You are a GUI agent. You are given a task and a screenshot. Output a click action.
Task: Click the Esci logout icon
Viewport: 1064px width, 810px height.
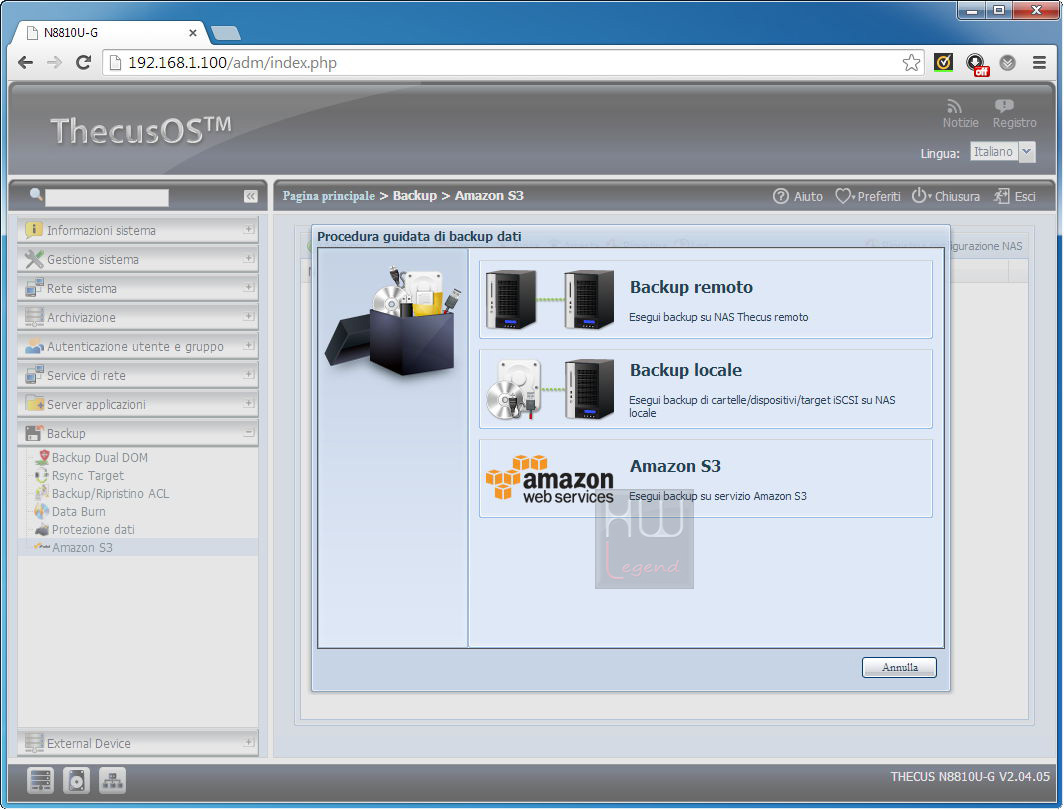tap(1002, 196)
